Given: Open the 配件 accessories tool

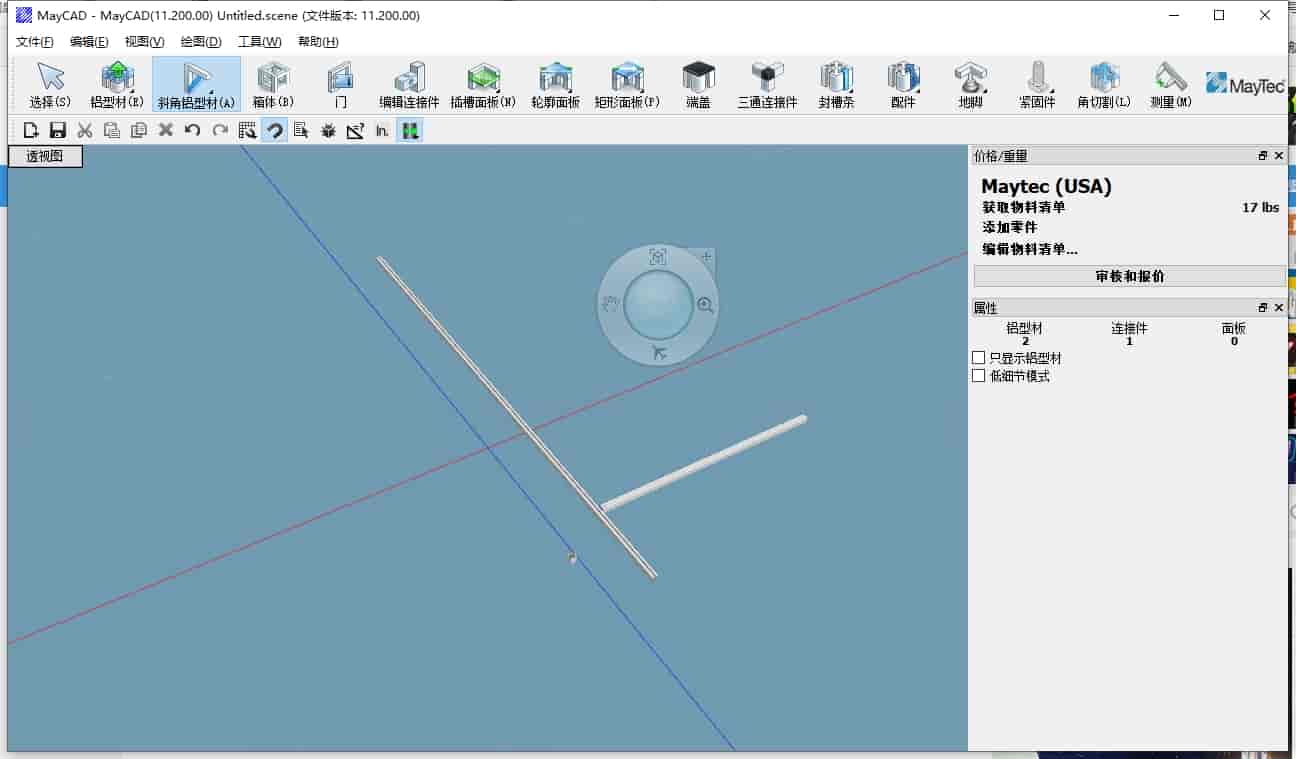Looking at the screenshot, I should click(x=903, y=84).
